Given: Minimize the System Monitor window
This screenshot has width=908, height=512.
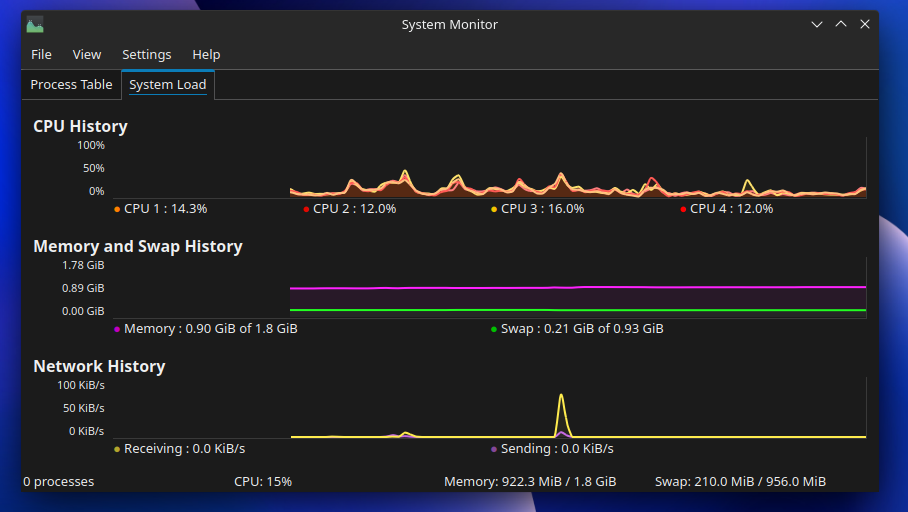Looking at the screenshot, I should [x=817, y=25].
